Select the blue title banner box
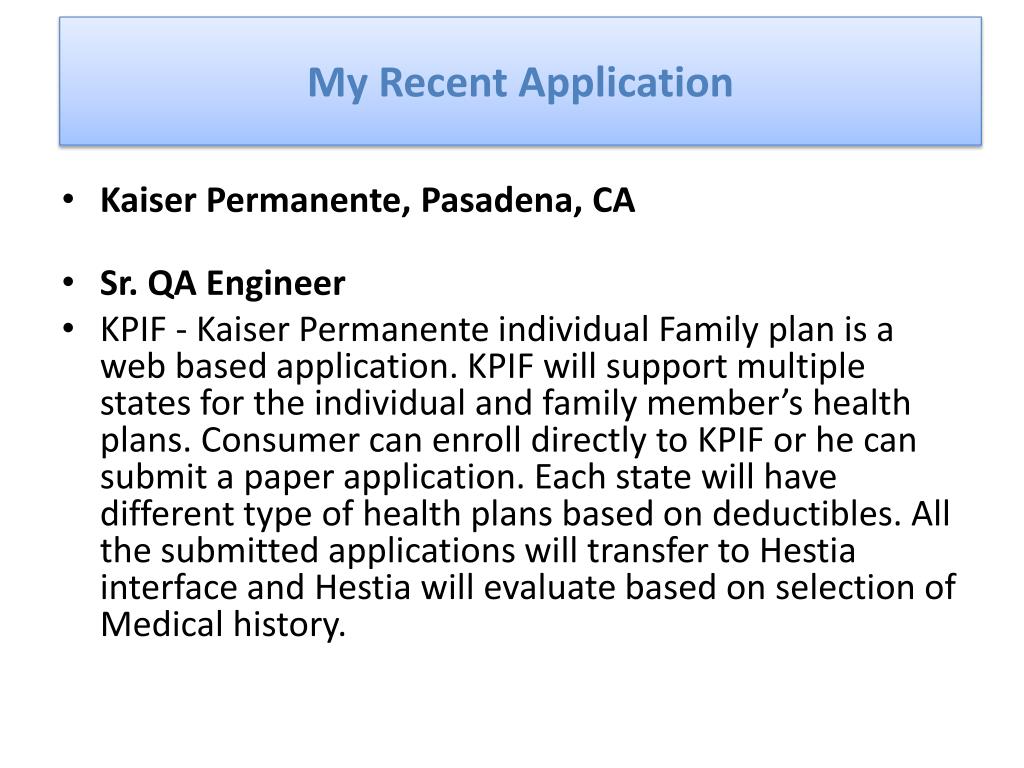Viewport: 1024px width, 768px height. pyautogui.click(x=520, y=81)
